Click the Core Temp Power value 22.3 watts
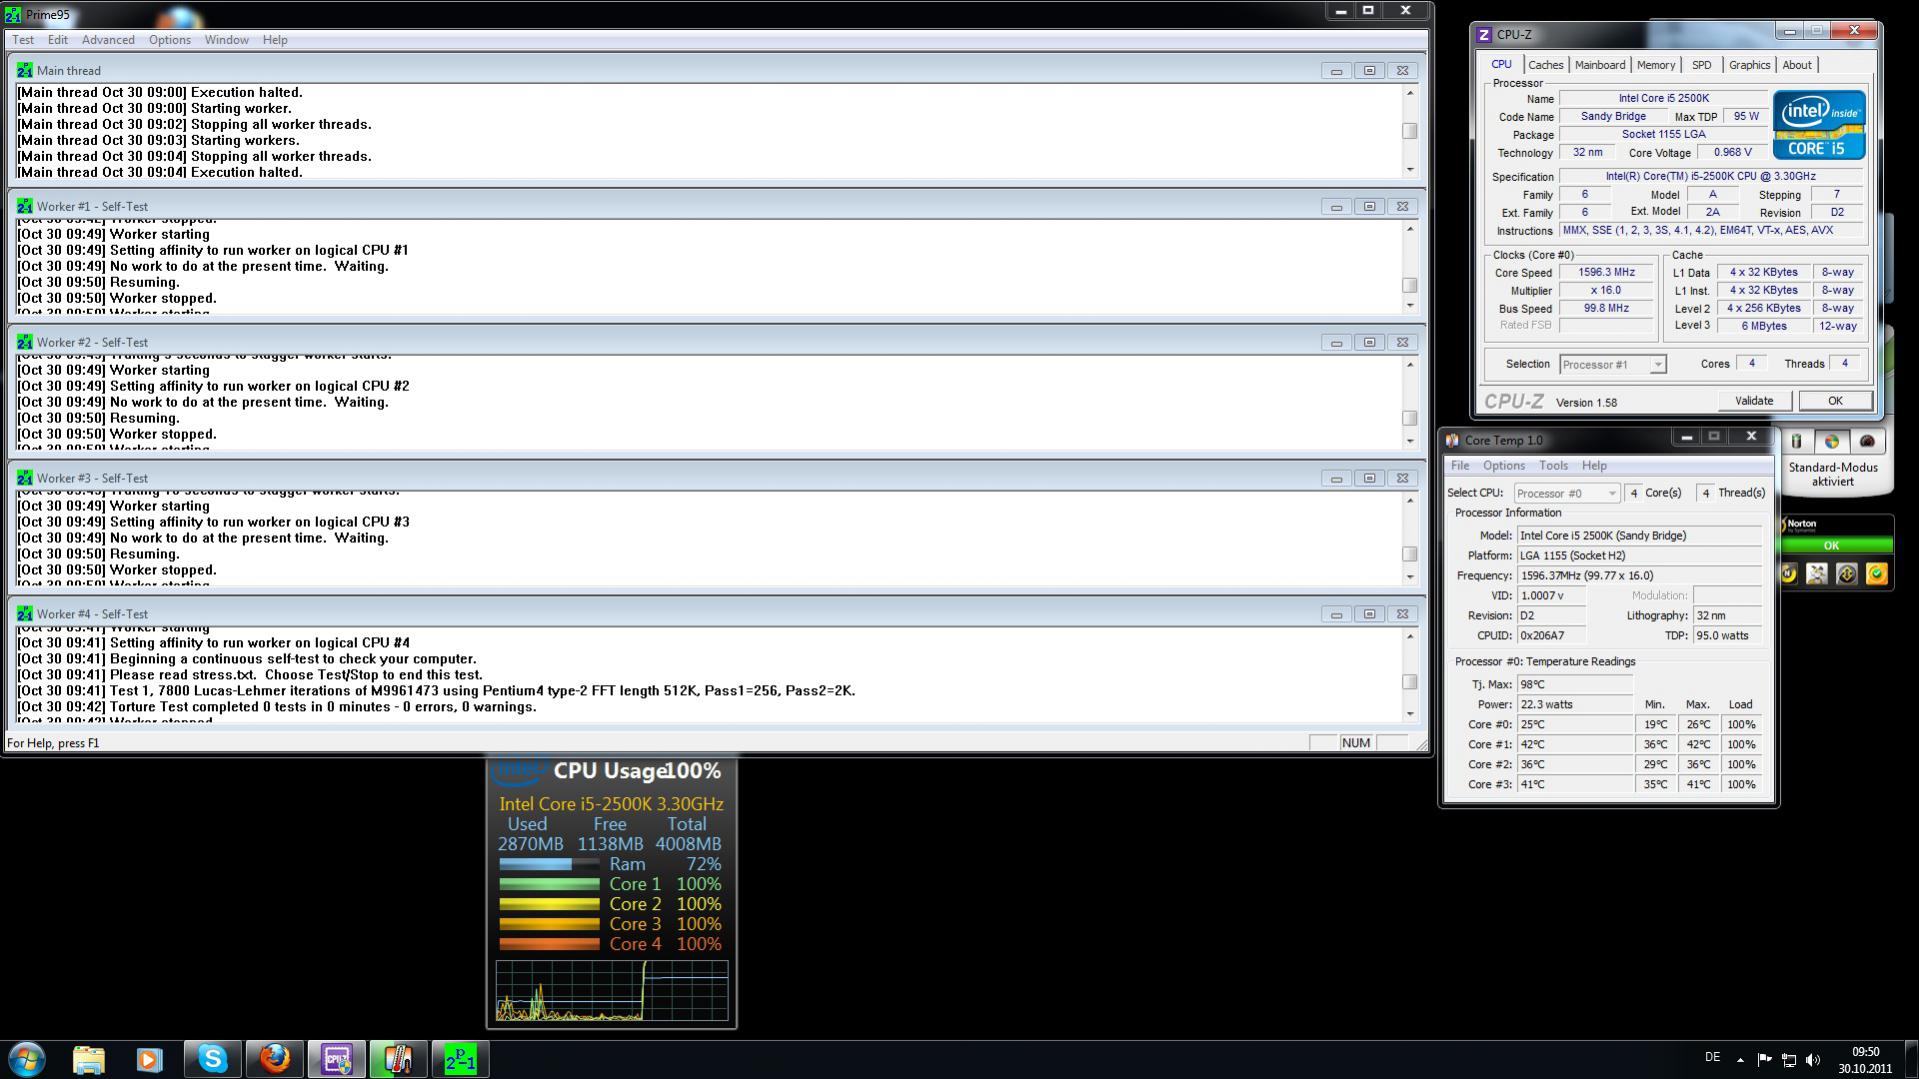Viewport: 1919px width, 1079px height. (x=1575, y=705)
